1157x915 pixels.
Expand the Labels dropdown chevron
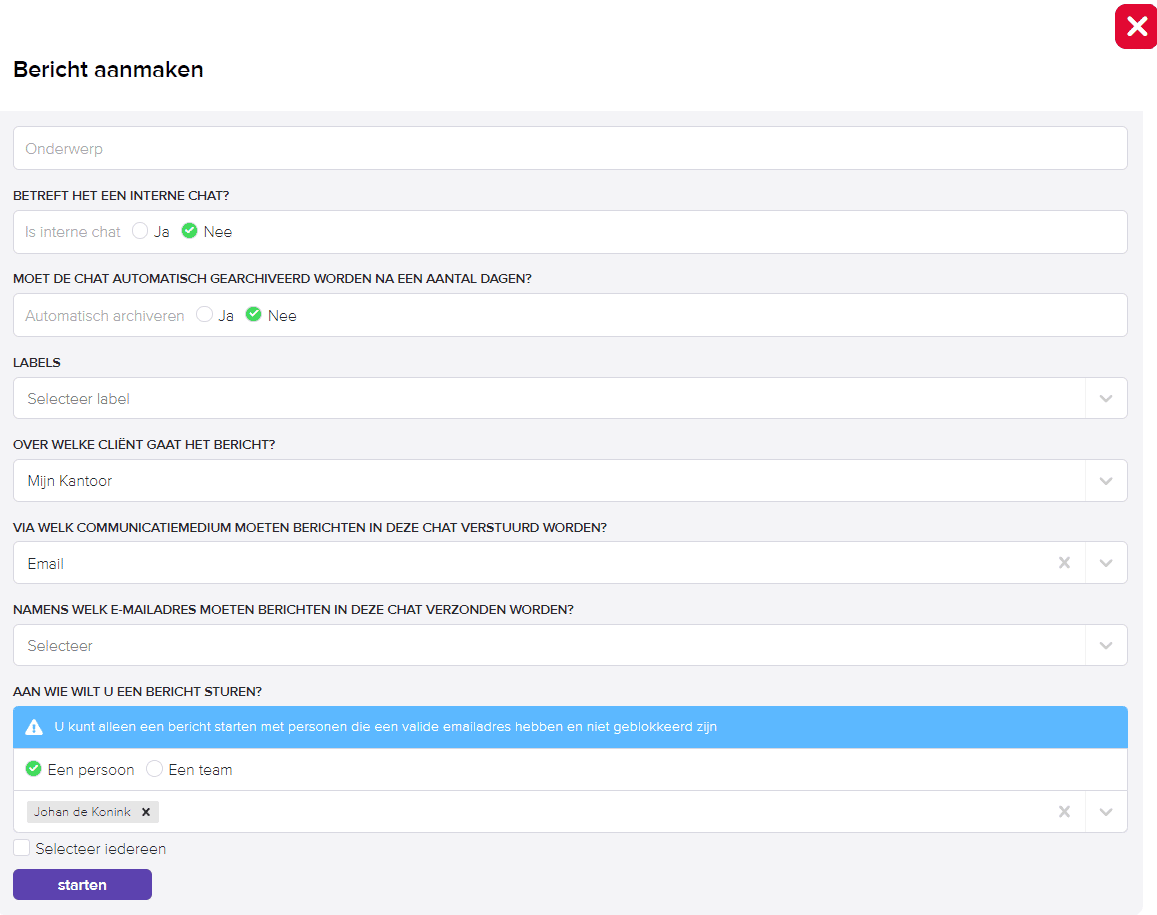pos(1106,398)
